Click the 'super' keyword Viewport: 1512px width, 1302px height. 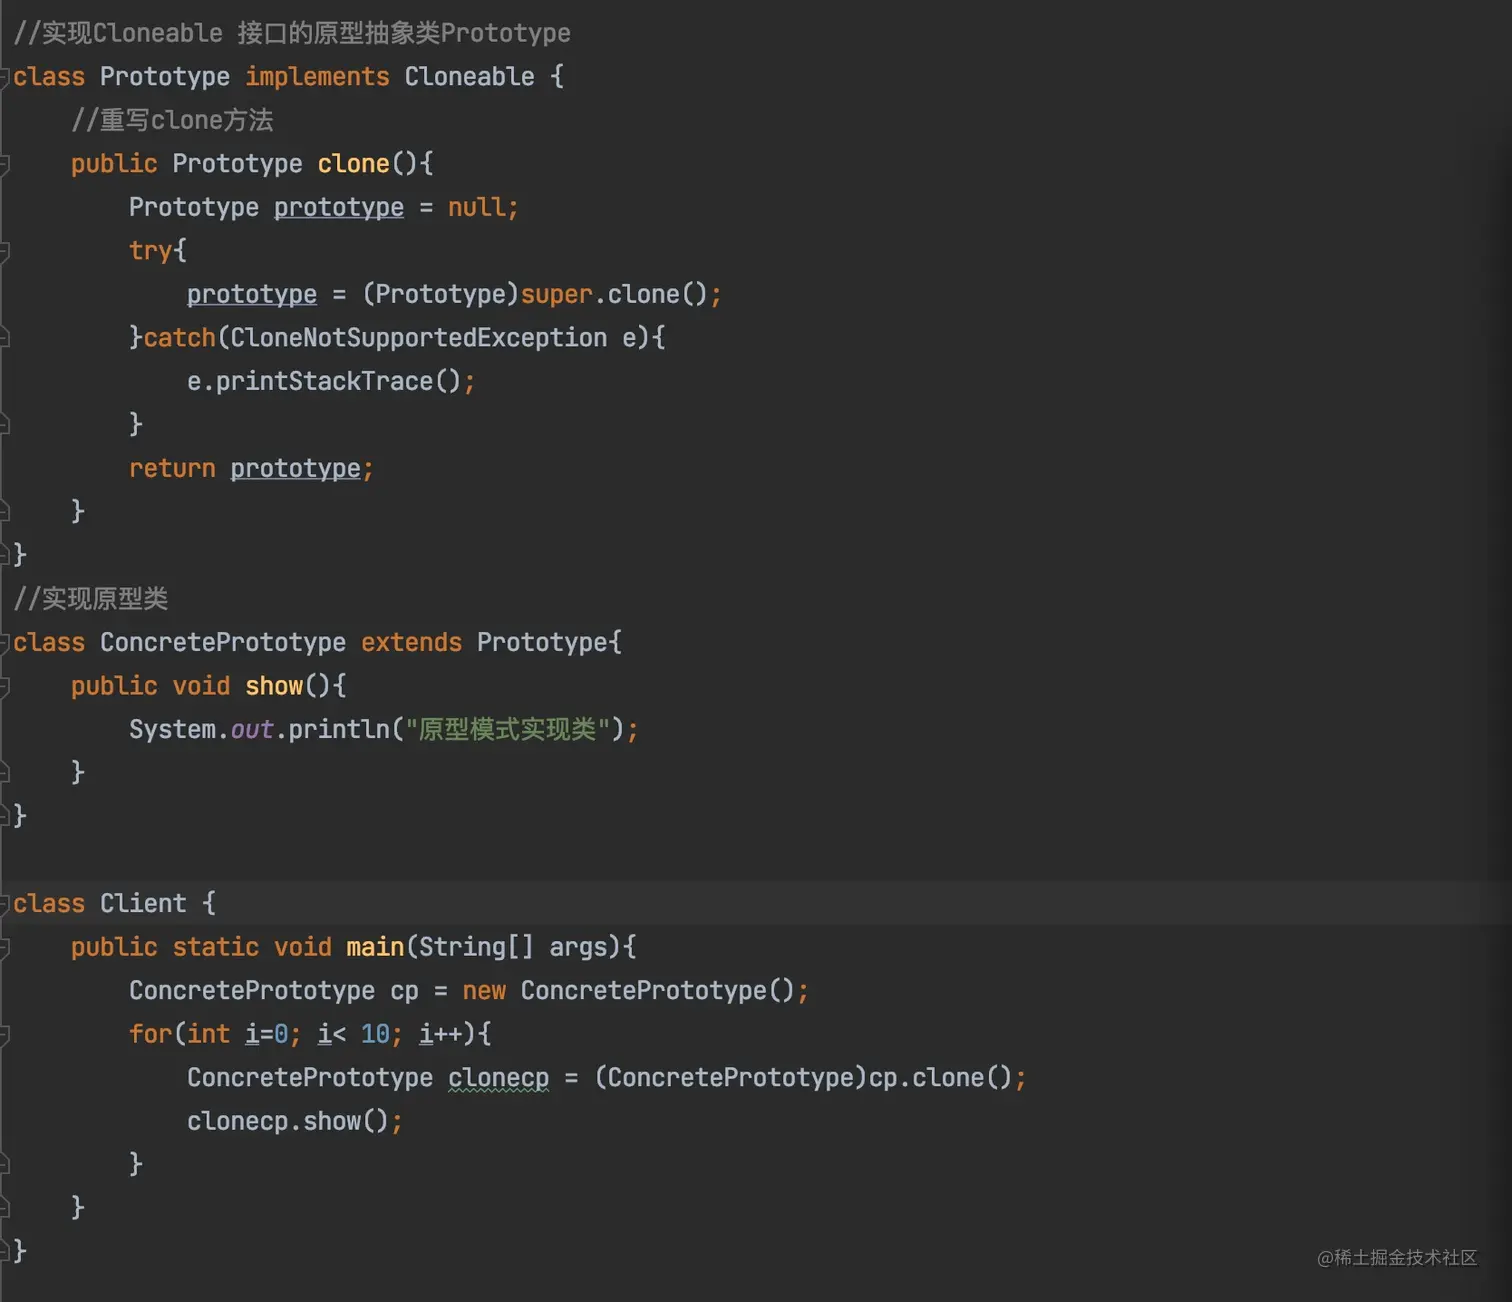[556, 294]
